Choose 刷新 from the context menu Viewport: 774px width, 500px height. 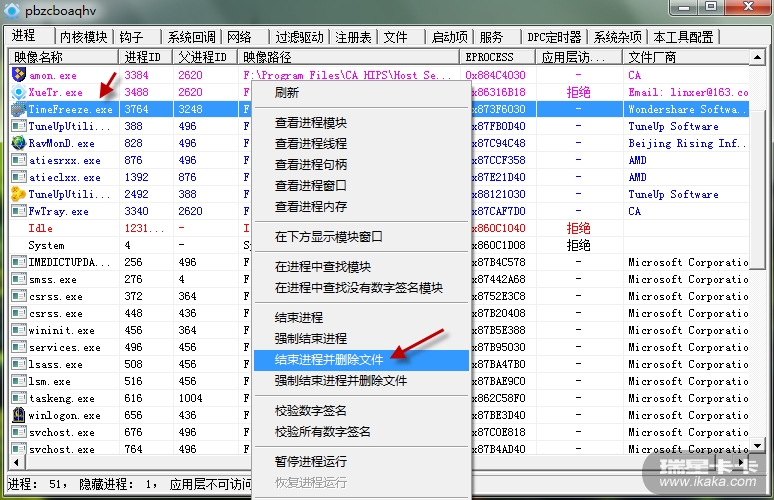pos(361,92)
